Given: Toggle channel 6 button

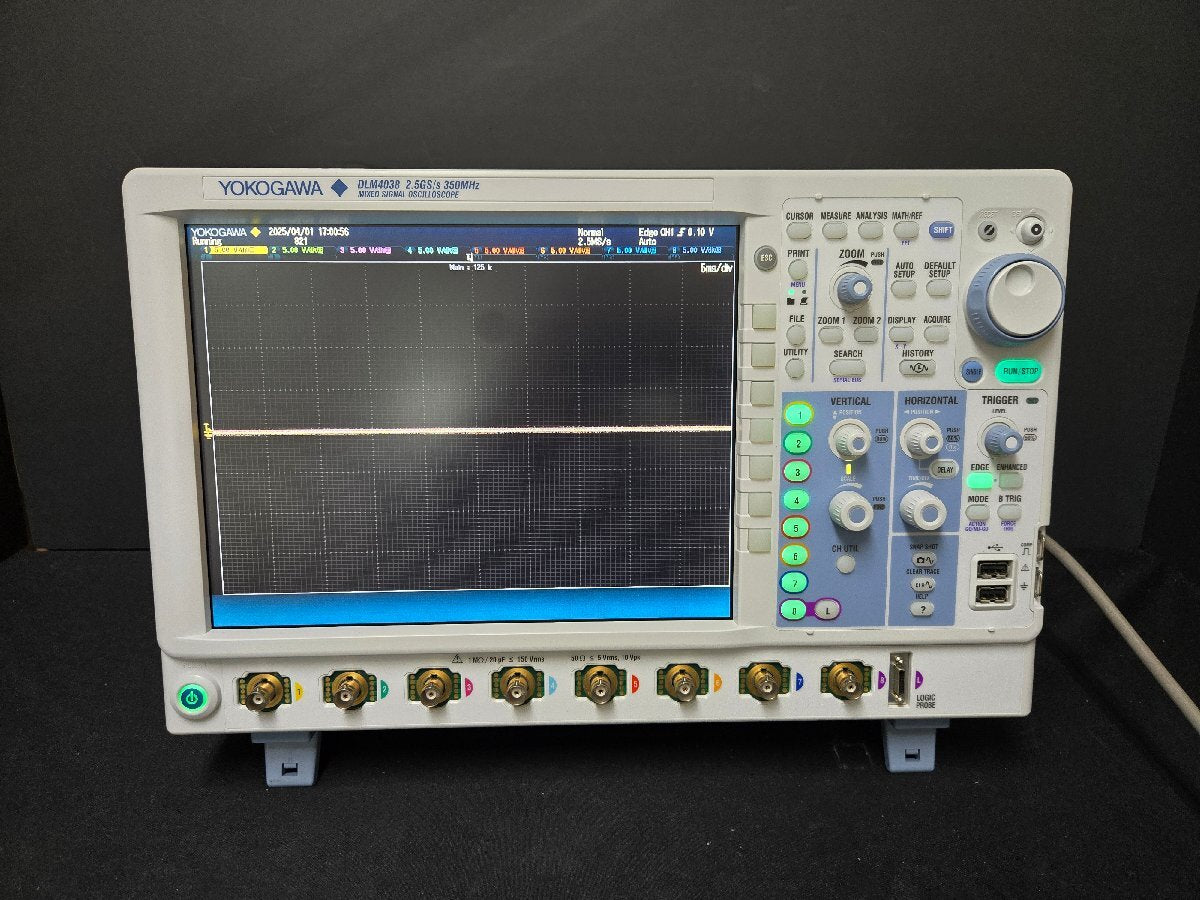Looking at the screenshot, I should pyautogui.click(x=795, y=555).
